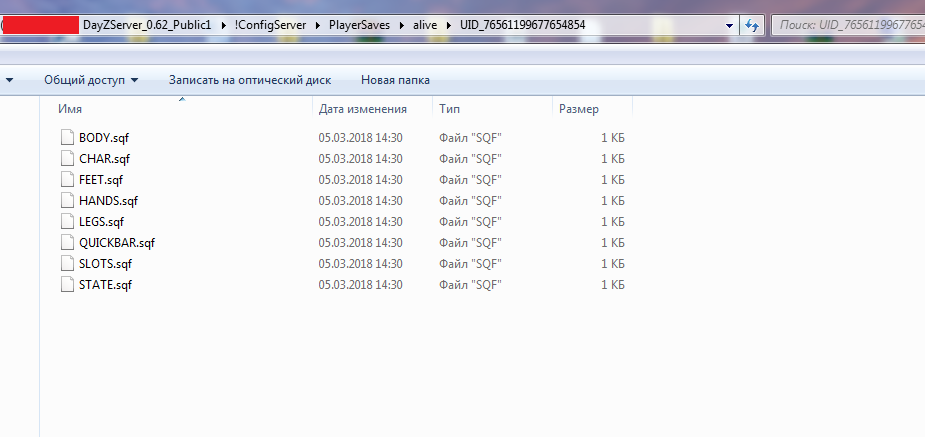Viewport: 925px width, 437px height.
Task: Sort by Тип column header
Action: coord(450,109)
